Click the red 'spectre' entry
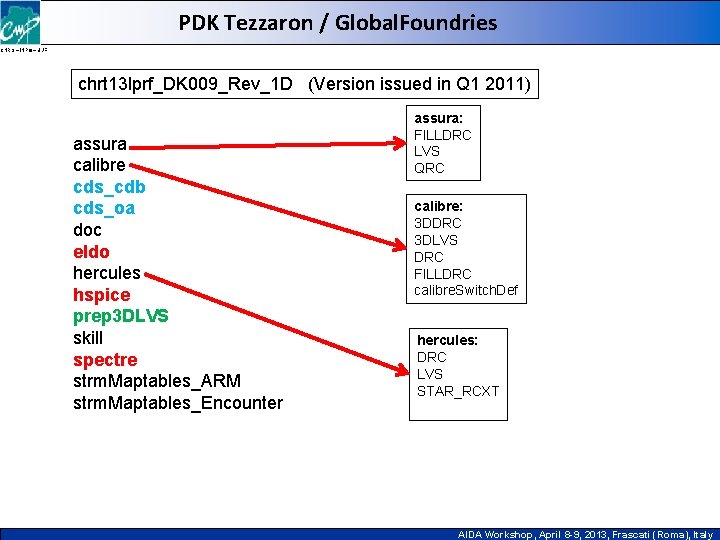 pos(105,360)
